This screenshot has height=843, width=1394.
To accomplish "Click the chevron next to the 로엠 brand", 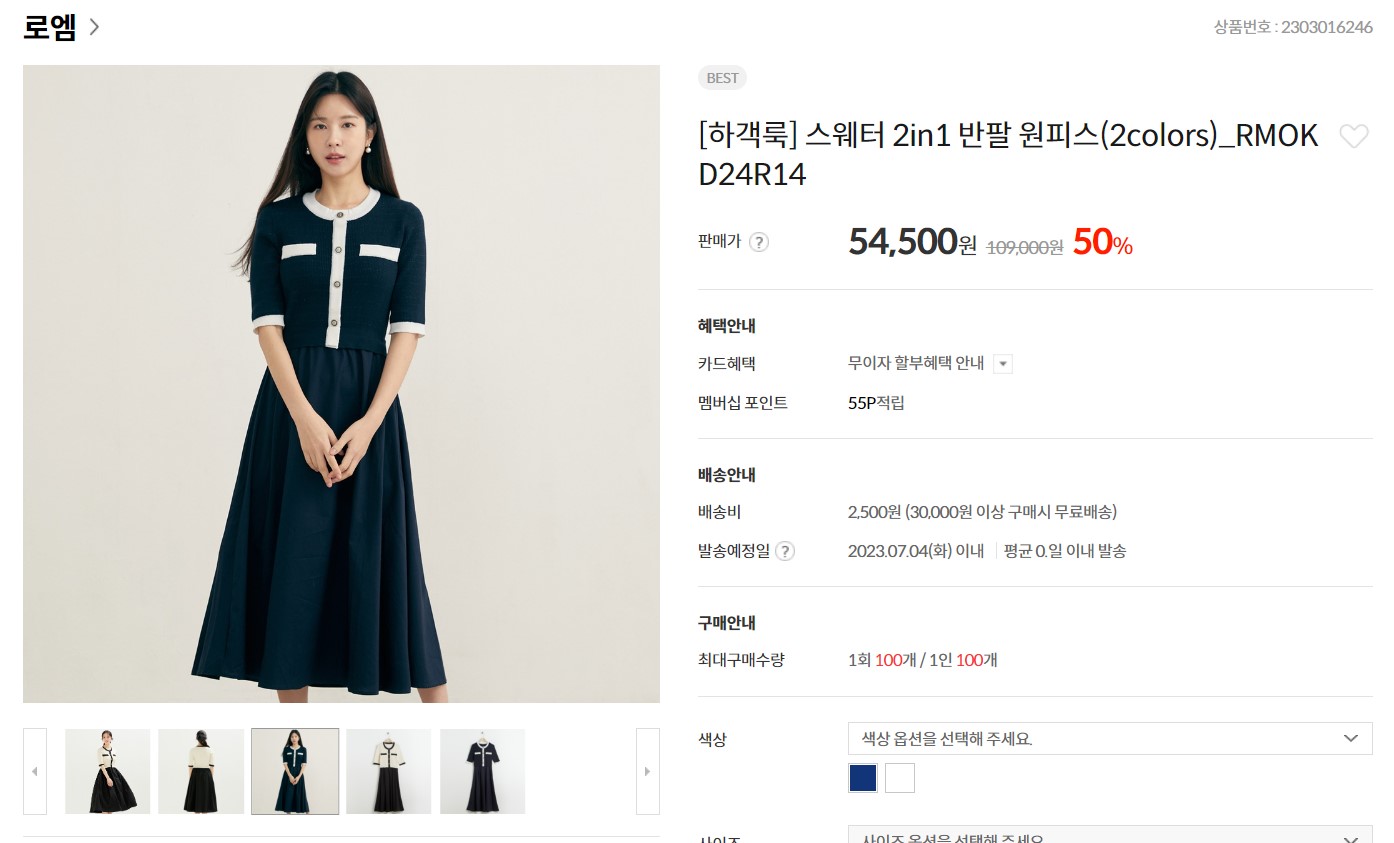I will pos(94,27).
